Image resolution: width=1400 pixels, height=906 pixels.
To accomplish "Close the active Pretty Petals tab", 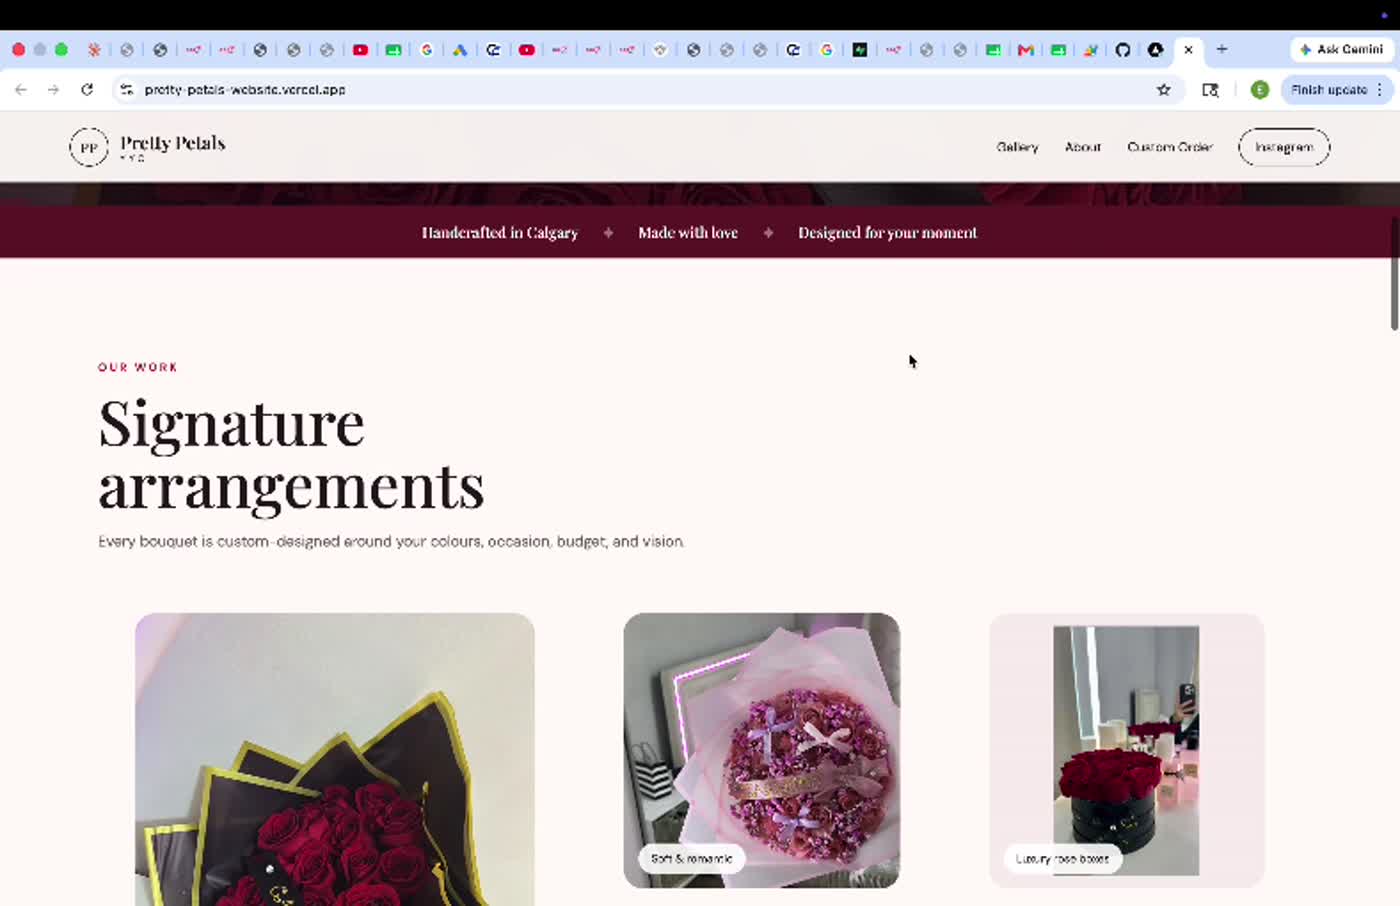I will (1188, 49).
